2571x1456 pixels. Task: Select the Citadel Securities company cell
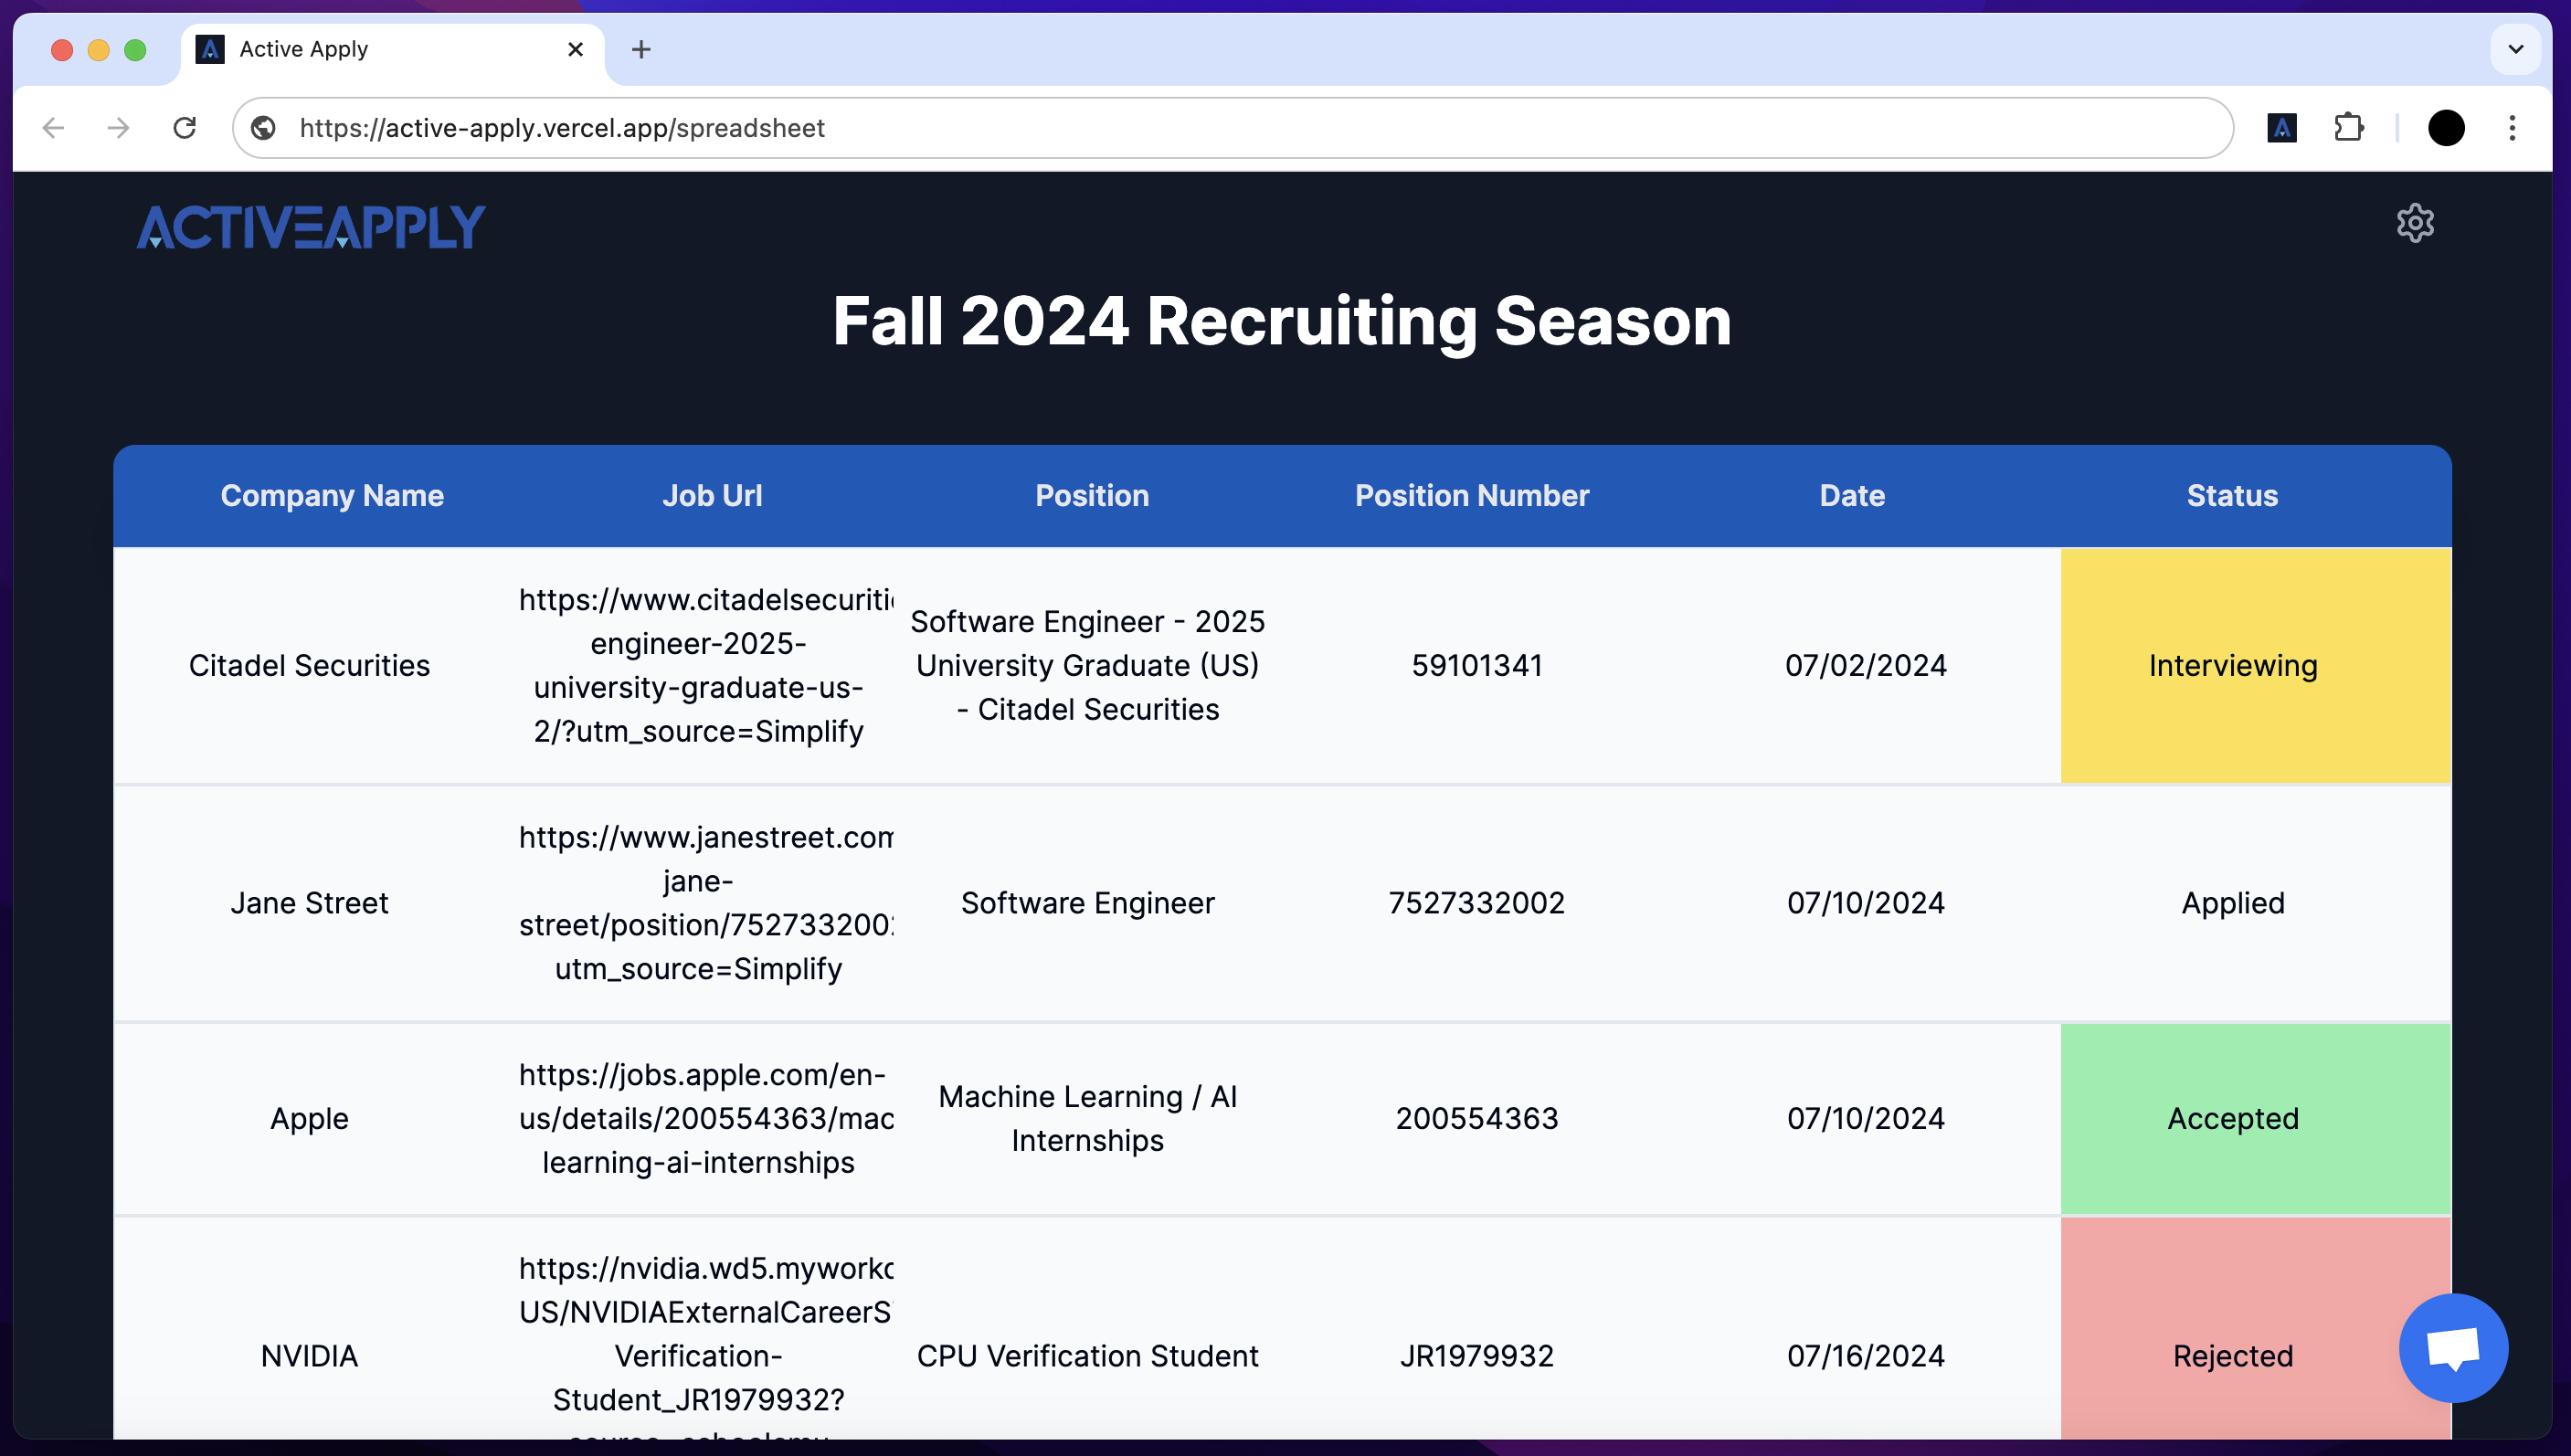click(x=309, y=666)
